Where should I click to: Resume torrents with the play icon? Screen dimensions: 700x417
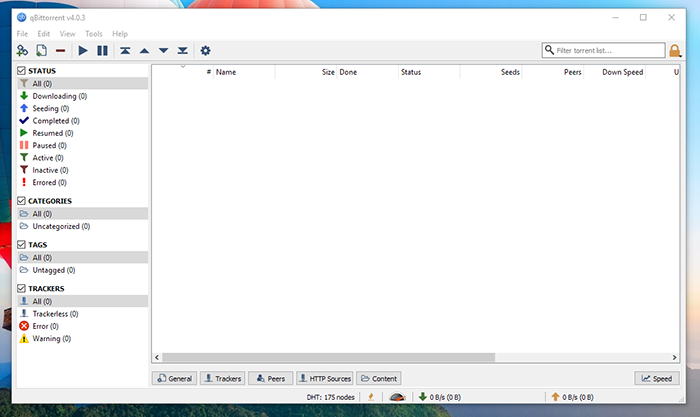pos(83,50)
